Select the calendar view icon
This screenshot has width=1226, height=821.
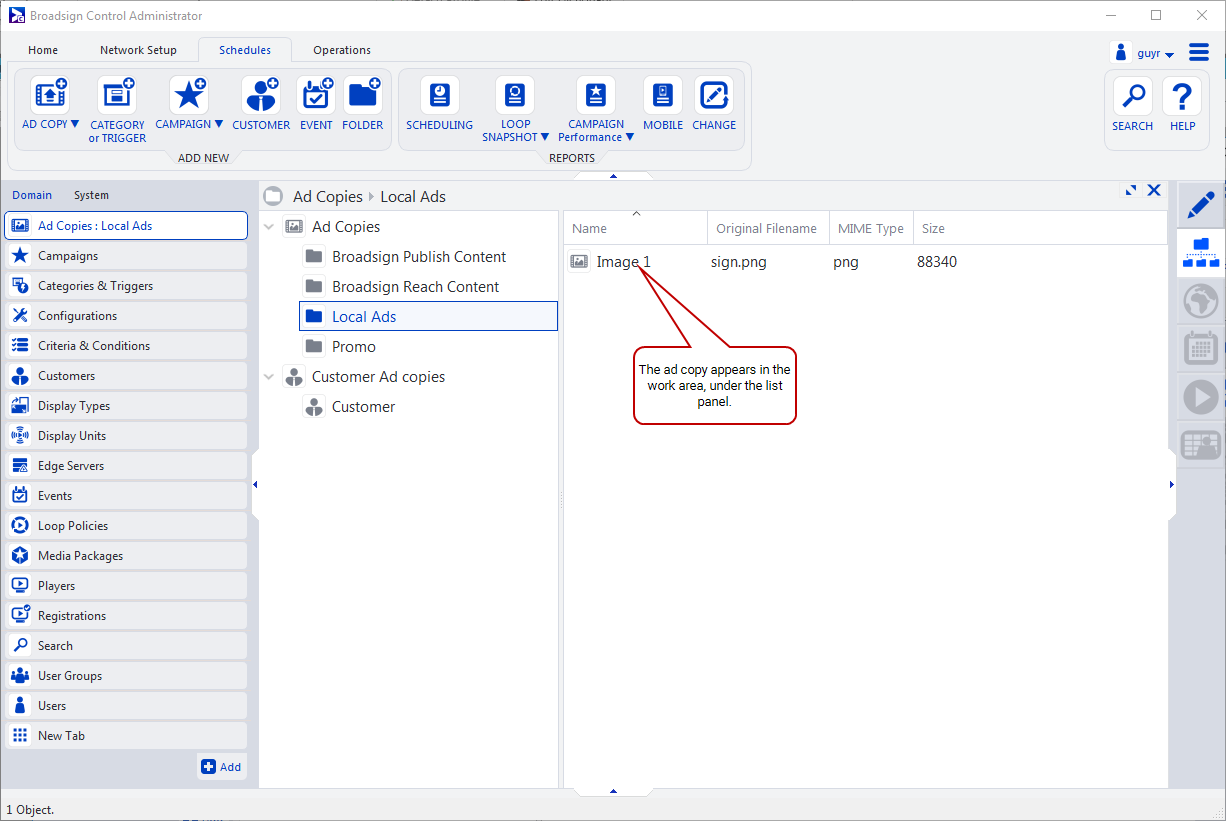1201,348
